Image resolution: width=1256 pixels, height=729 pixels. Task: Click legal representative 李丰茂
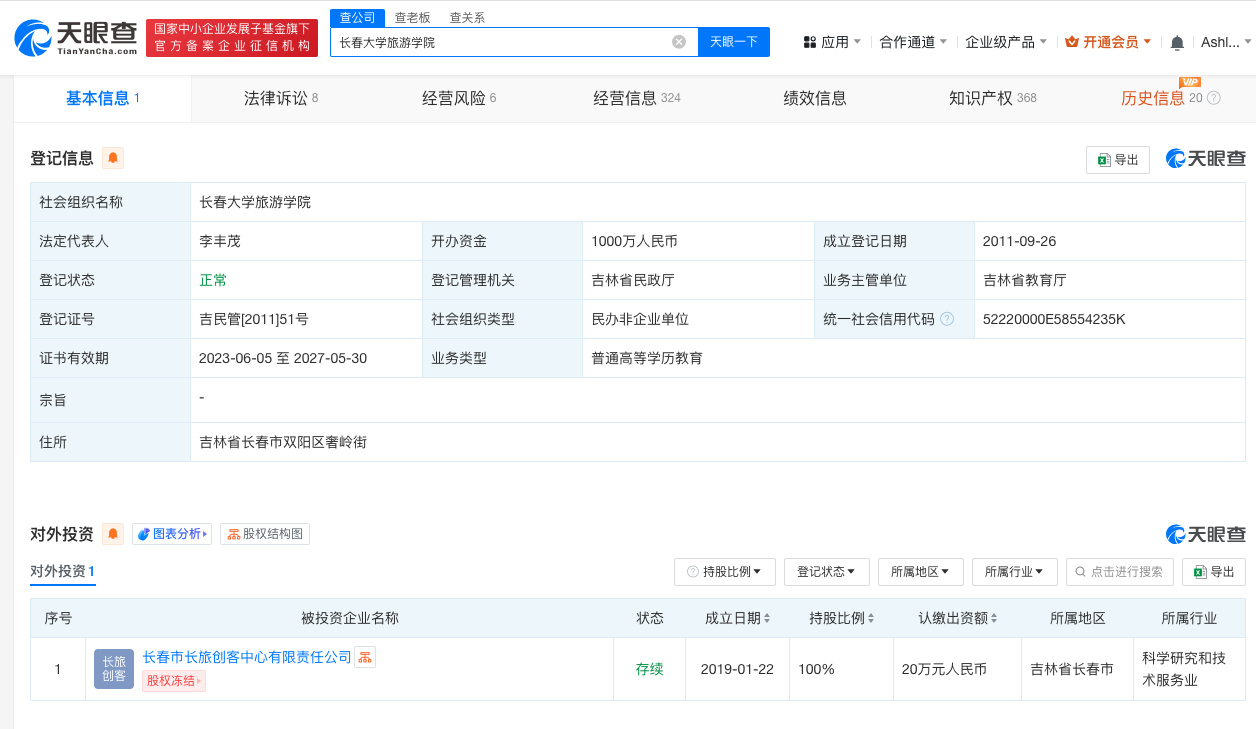[x=220, y=241]
